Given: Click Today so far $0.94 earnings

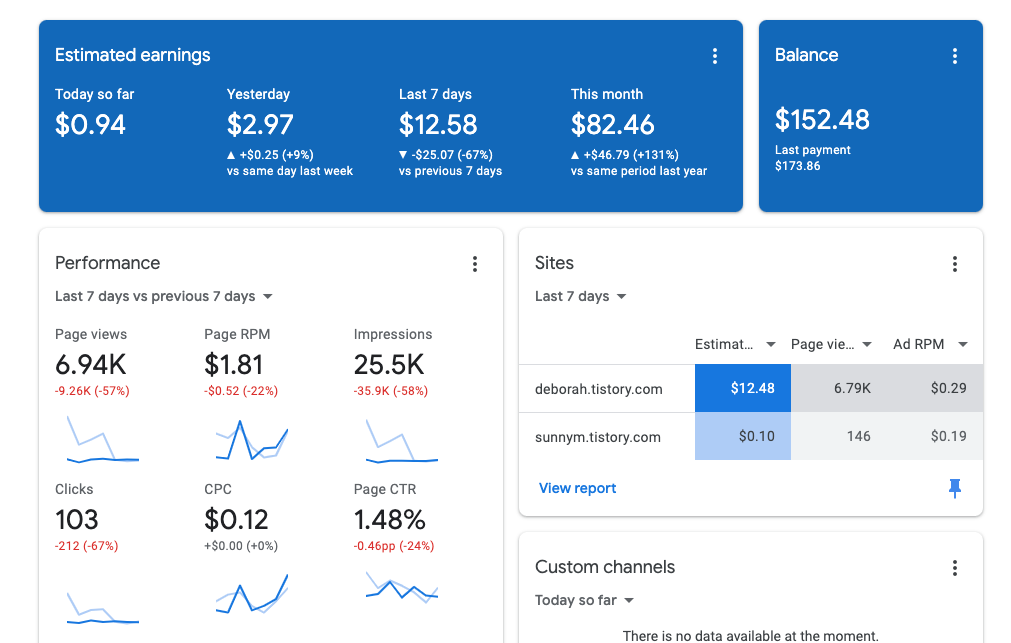Looking at the screenshot, I should coord(90,124).
